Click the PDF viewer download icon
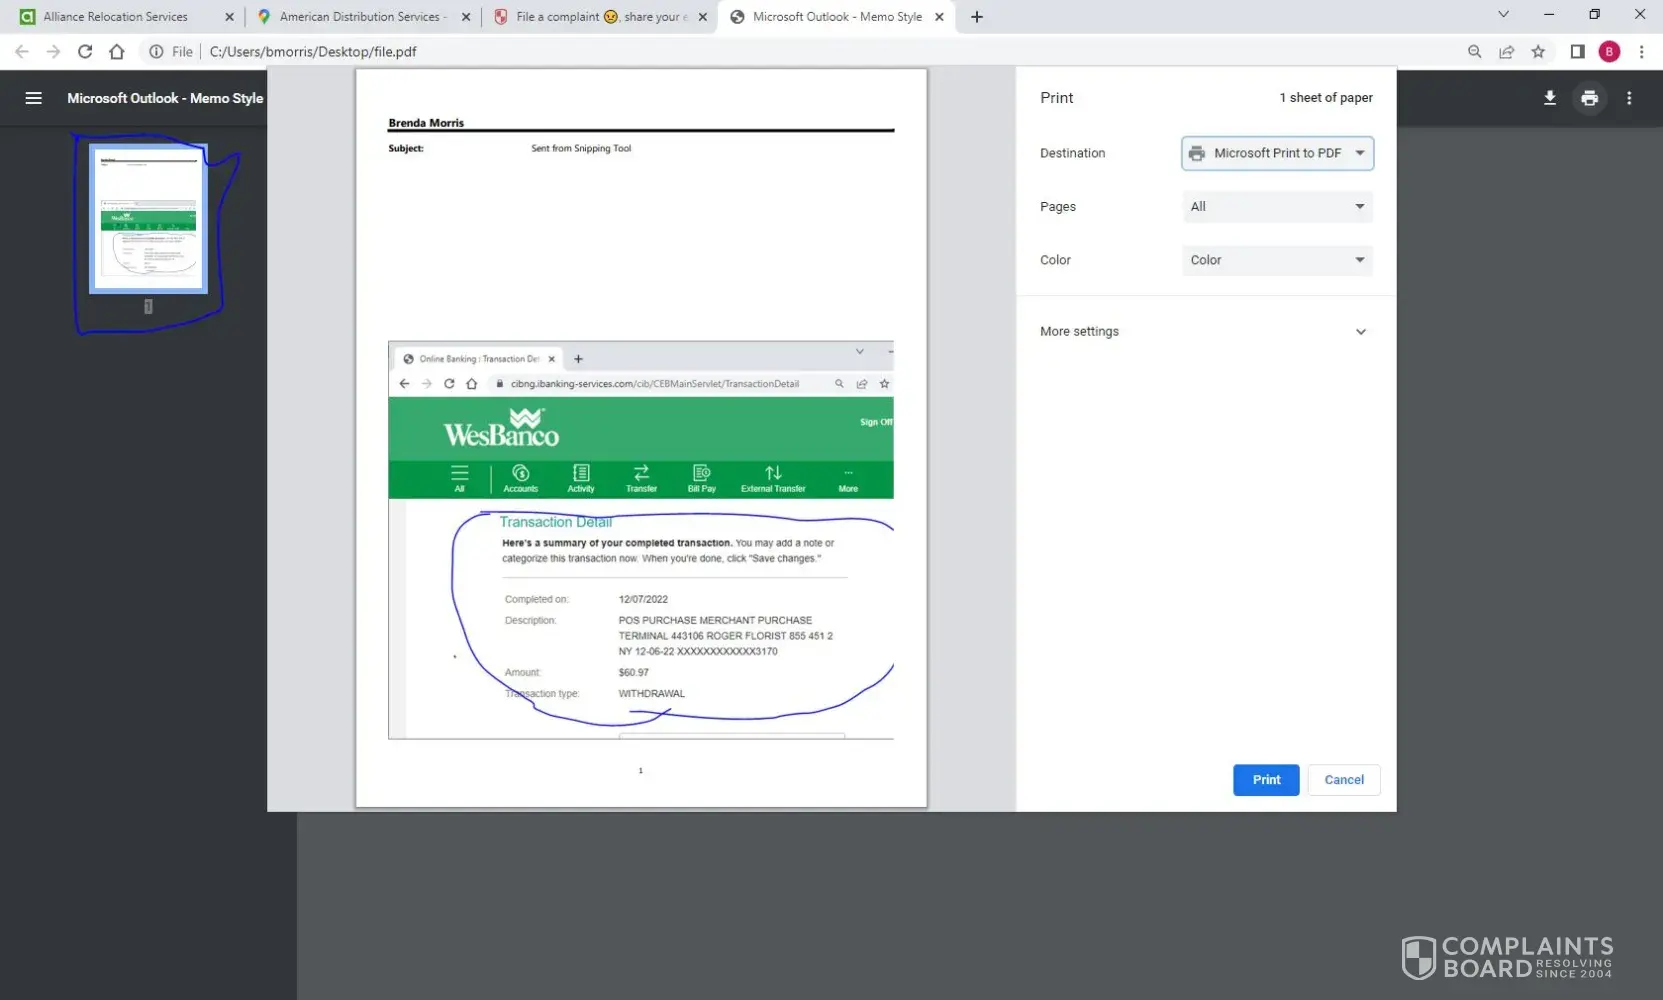Image resolution: width=1663 pixels, height=1000 pixels. (x=1549, y=98)
